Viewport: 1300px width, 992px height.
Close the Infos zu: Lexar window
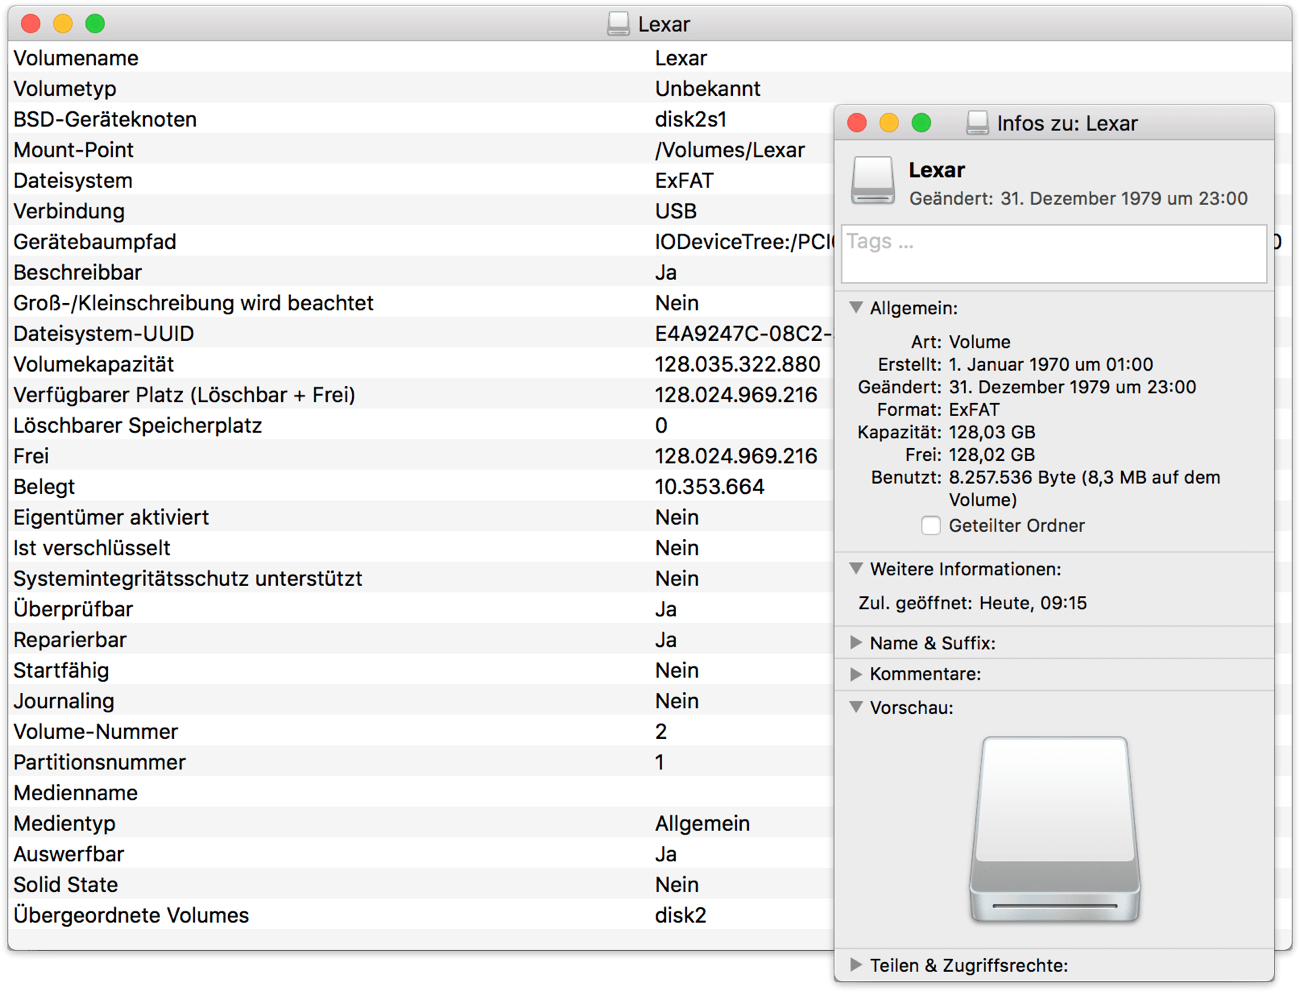pyautogui.click(x=857, y=123)
